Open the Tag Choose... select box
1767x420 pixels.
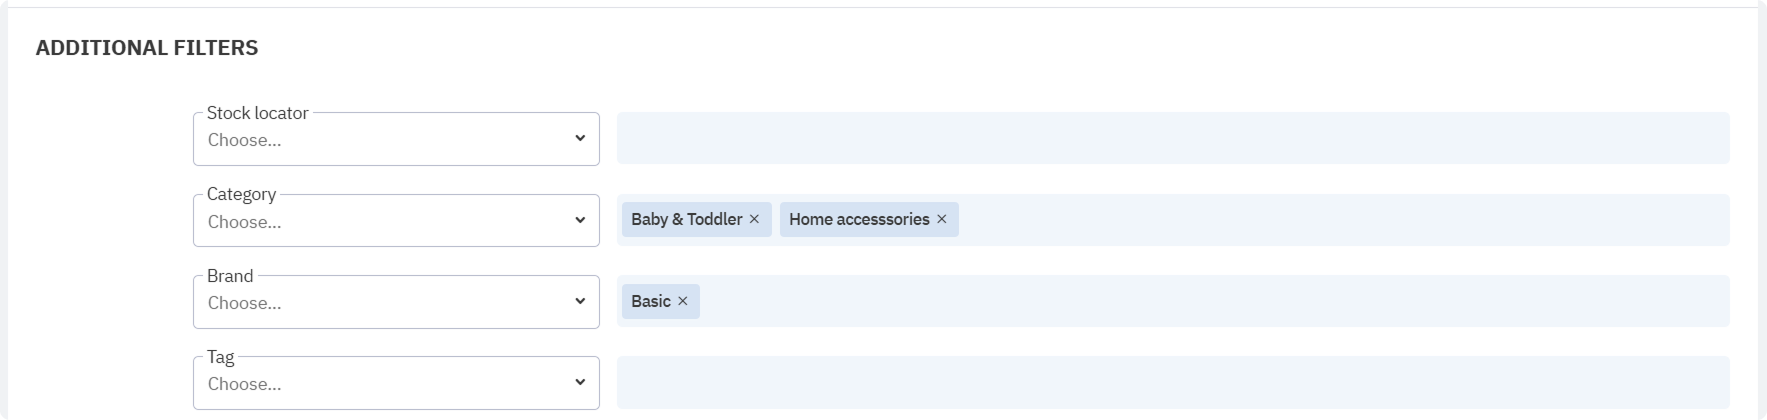coord(380,384)
